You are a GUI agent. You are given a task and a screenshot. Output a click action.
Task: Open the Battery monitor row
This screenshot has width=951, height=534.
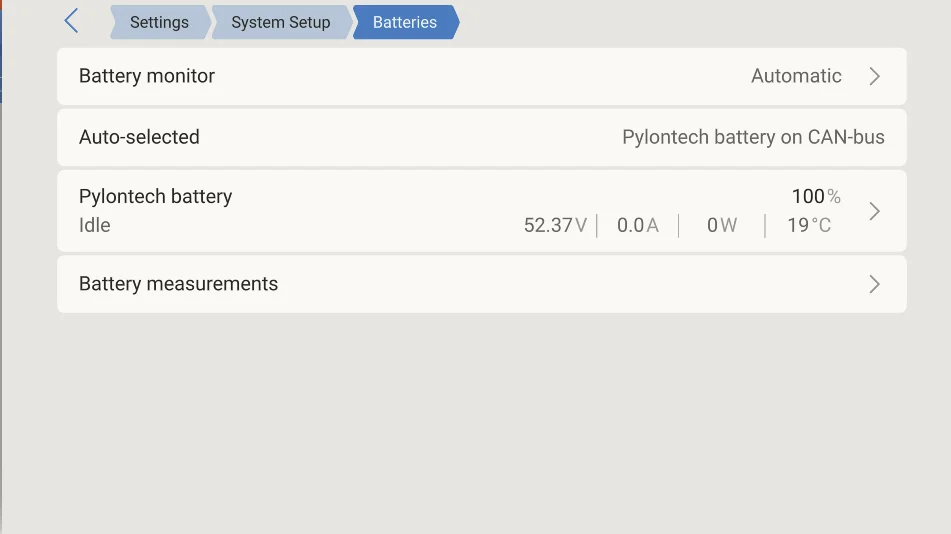click(482, 76)
